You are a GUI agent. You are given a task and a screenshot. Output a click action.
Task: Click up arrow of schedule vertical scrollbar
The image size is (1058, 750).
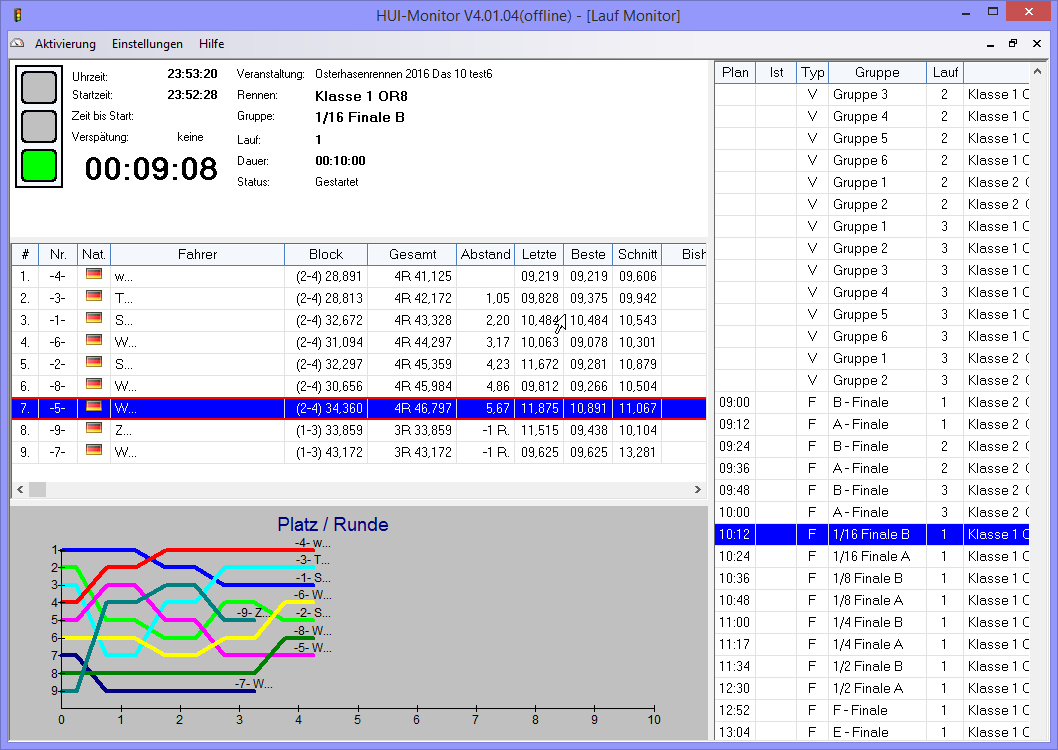click(1037, 71)
